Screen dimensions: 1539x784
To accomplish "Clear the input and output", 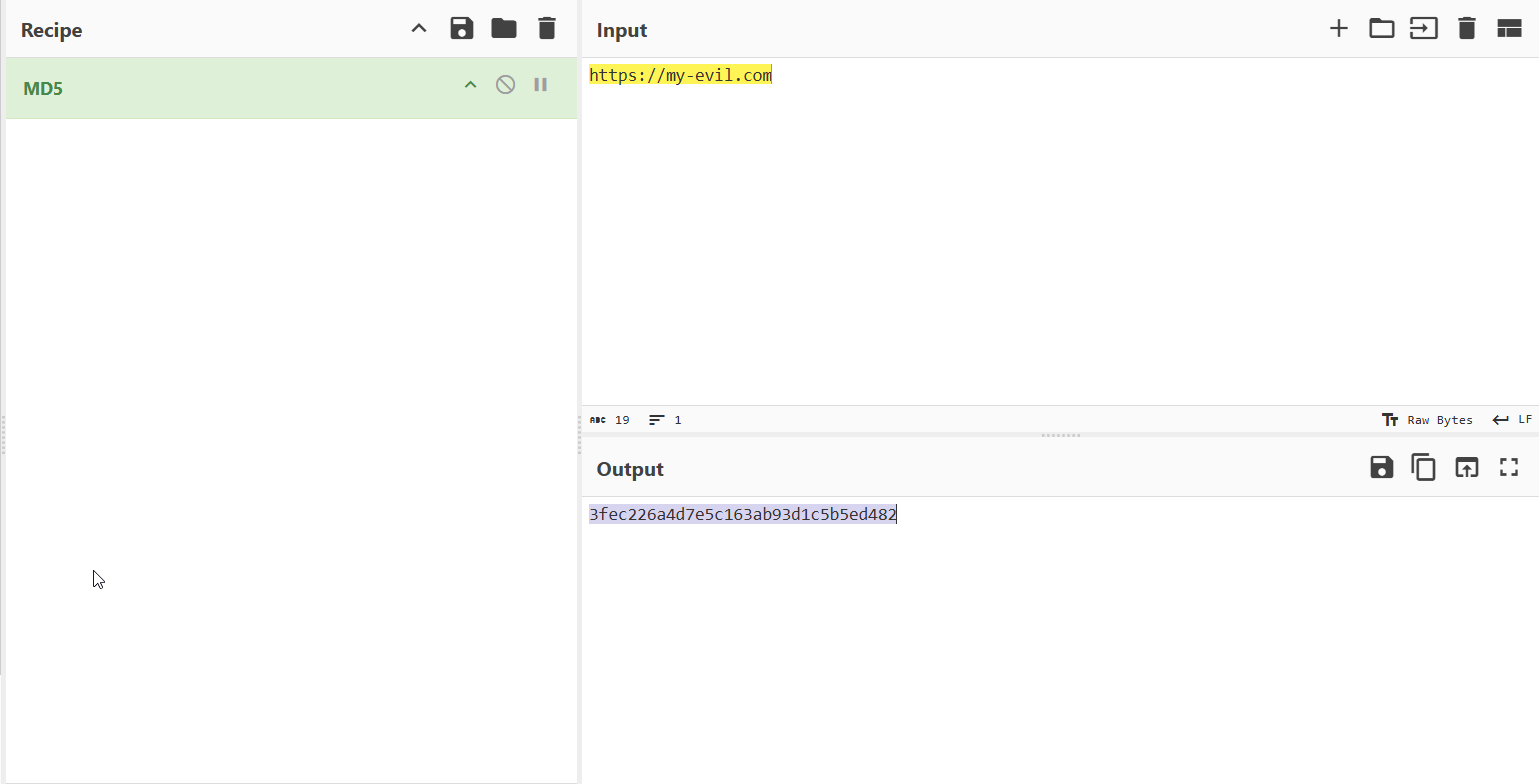I will 1466,29.
